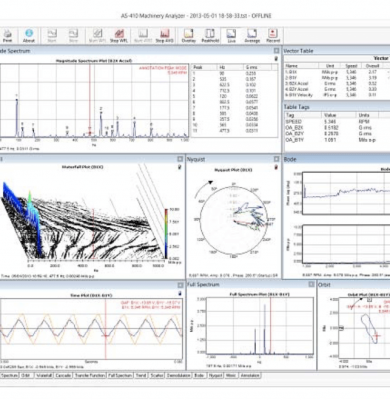Click the red cursor line in Magnitude Spectrum
This screenshot has height=400, width=390.
tap(90, 100)
